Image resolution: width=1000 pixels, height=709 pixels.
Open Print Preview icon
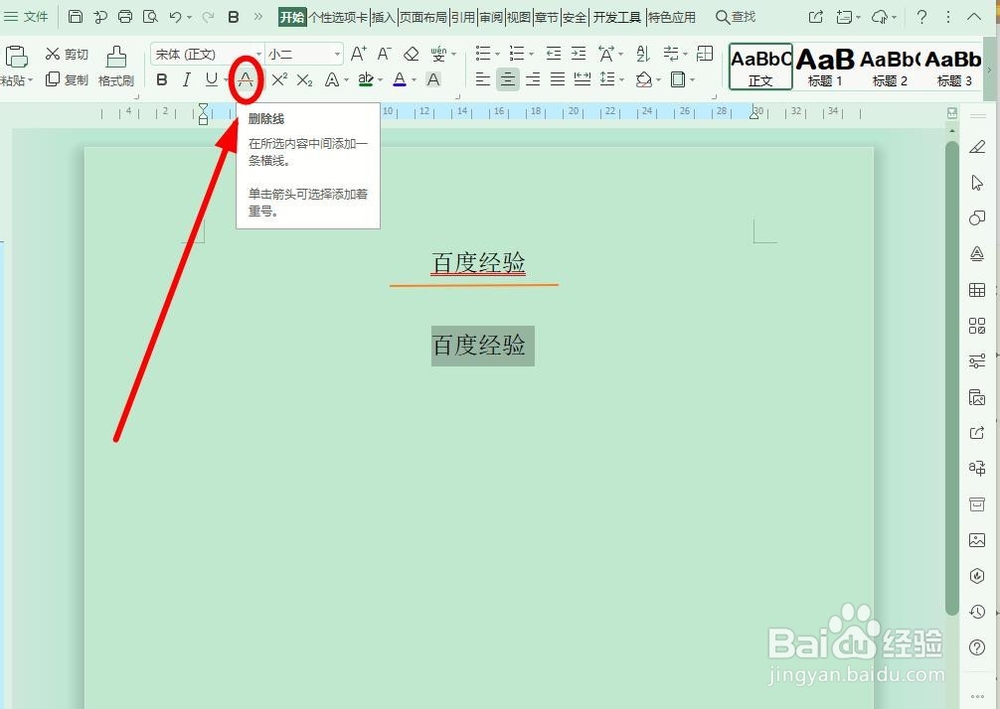(151, 17)
